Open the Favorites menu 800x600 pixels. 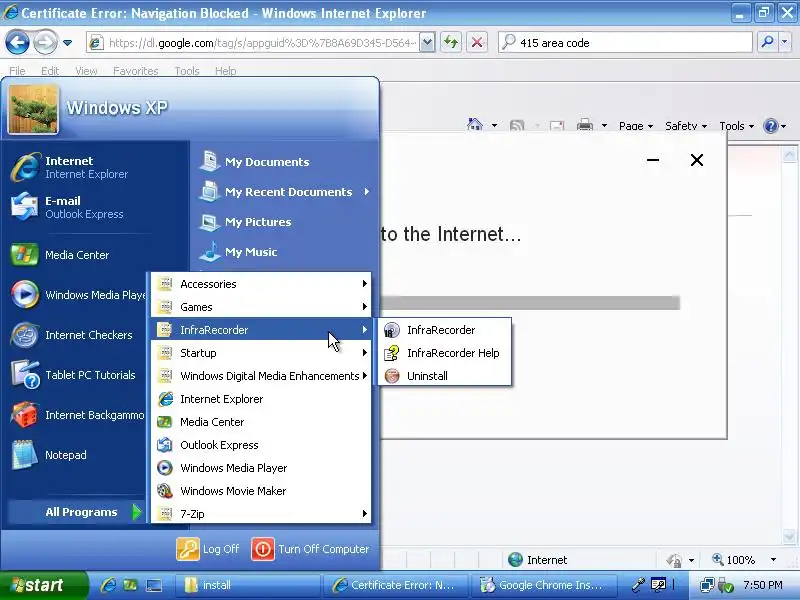click(x=136, y=71)
